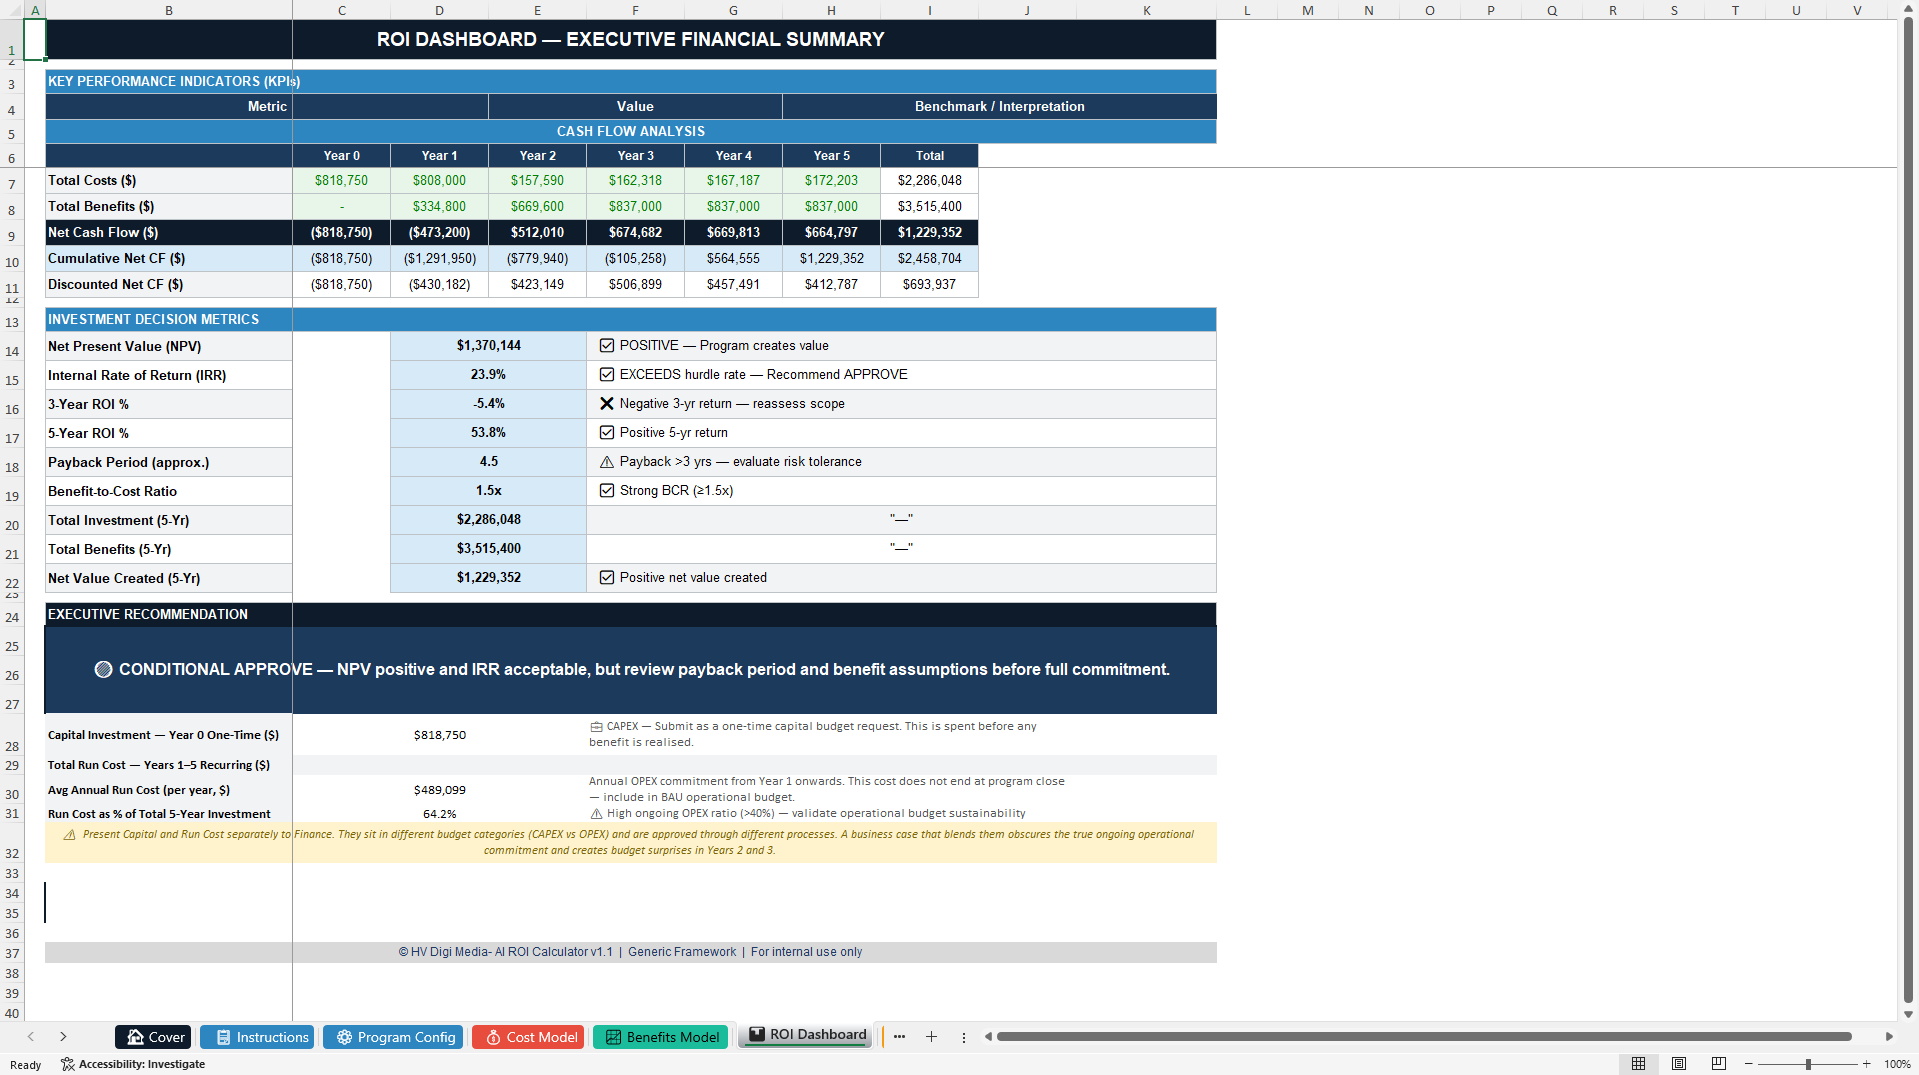Click the ROI Dashboard title cell
This screenshot has height=1075, width=1919.
[x=631, y=40]
